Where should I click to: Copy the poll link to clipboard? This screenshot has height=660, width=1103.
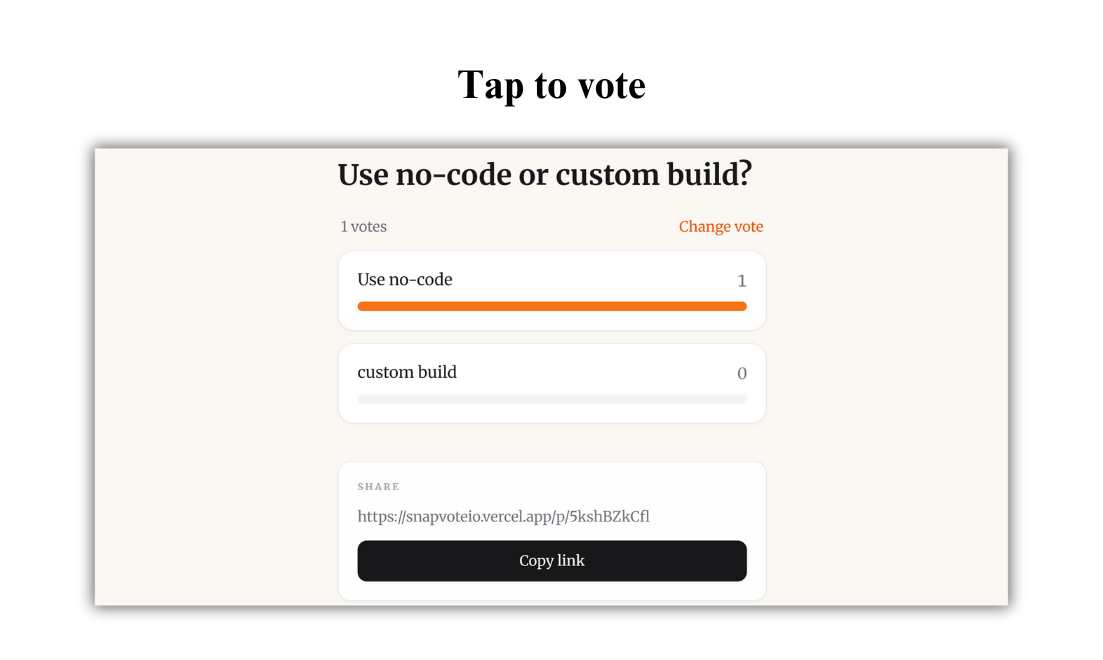coord(552,560)
